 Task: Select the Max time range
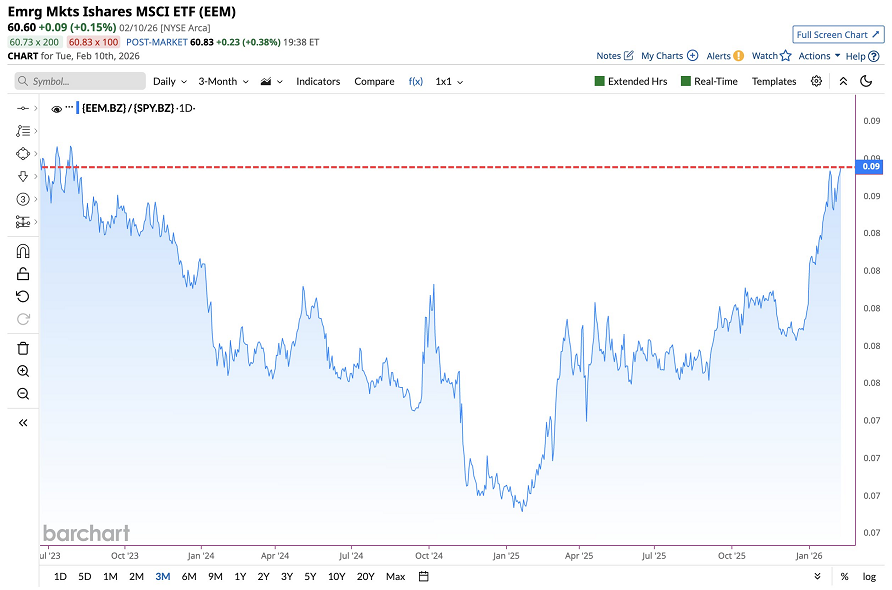tap(395, 576)
